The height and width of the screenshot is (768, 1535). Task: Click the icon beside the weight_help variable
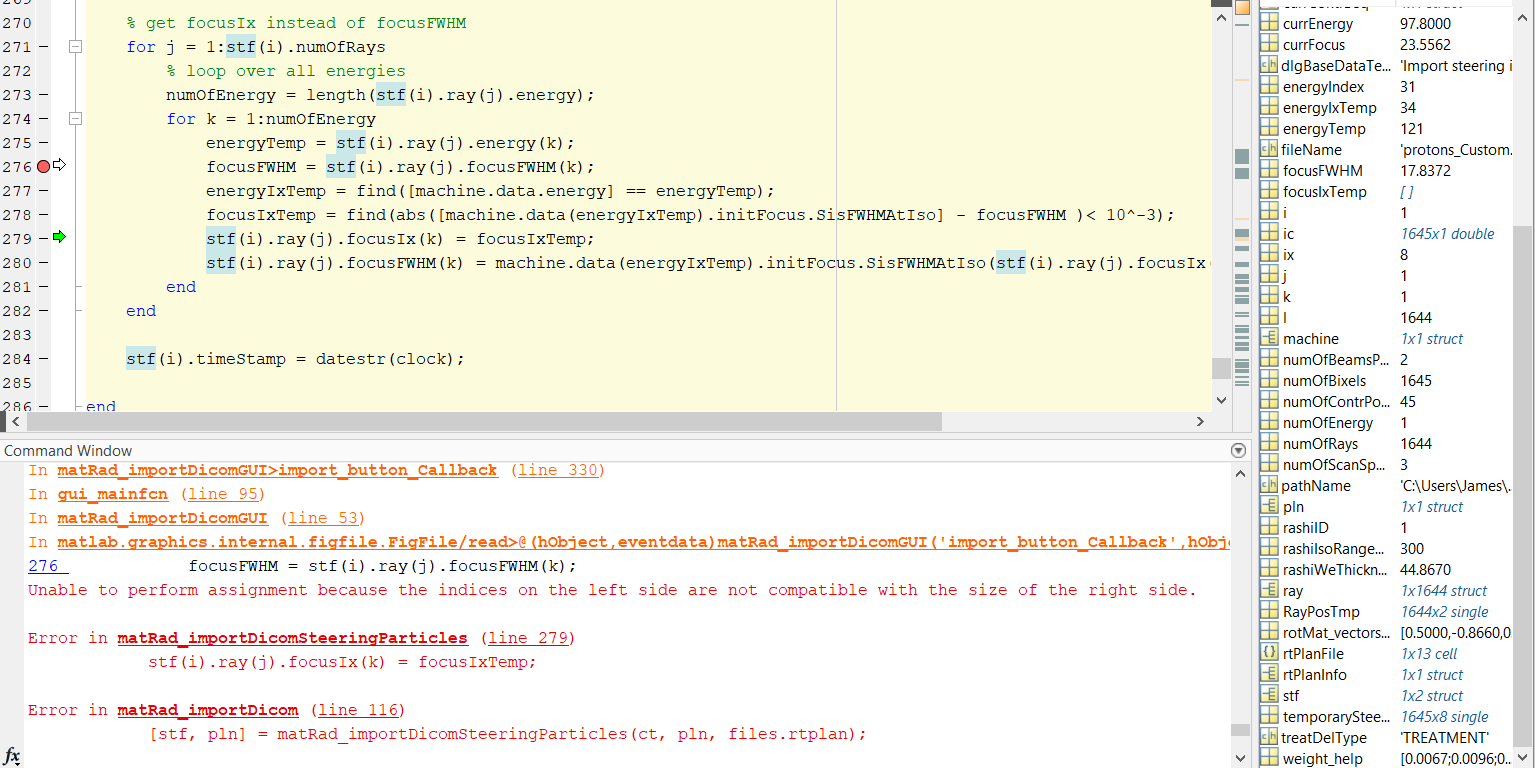(1270, 758)
